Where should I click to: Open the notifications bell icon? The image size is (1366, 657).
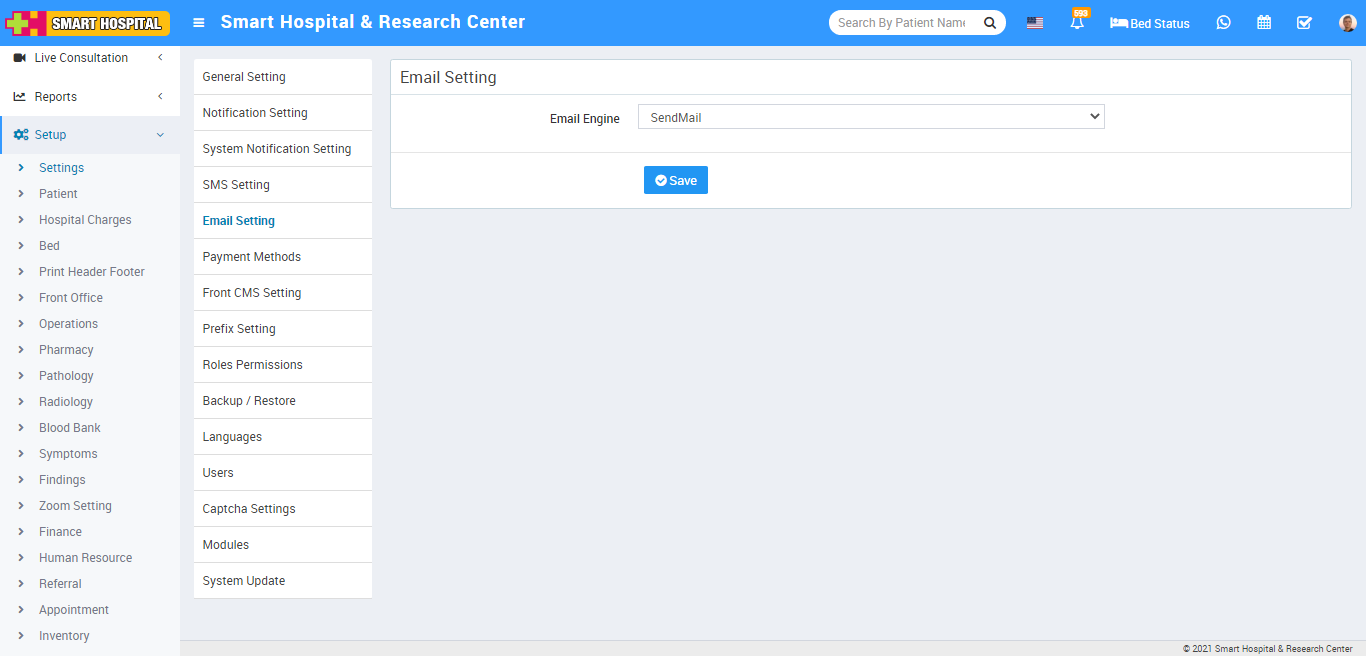(1077, 23)
